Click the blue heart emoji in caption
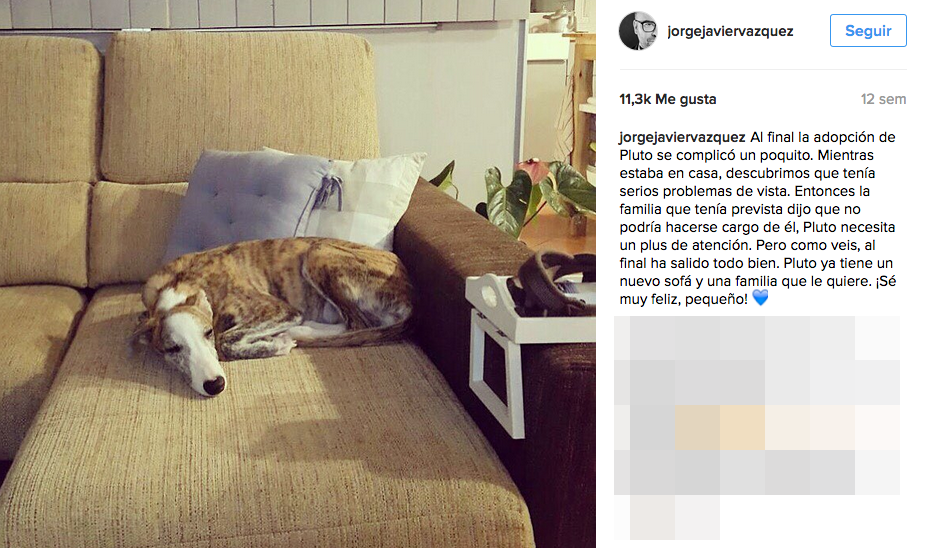Viewport: 930px width, 548px height. coord(760,298)
